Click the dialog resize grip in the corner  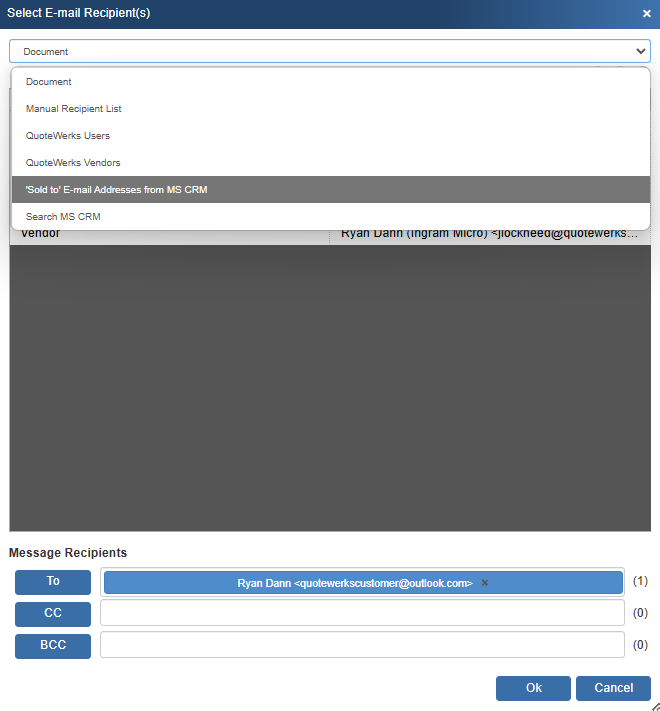point(655,706)
